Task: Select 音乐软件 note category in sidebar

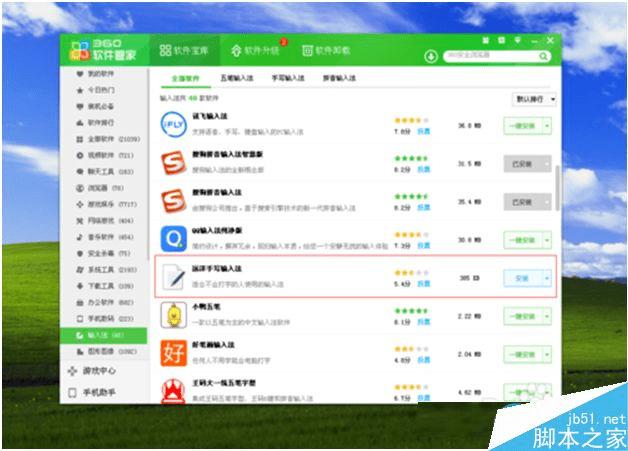Action: (x=105, y=237)
